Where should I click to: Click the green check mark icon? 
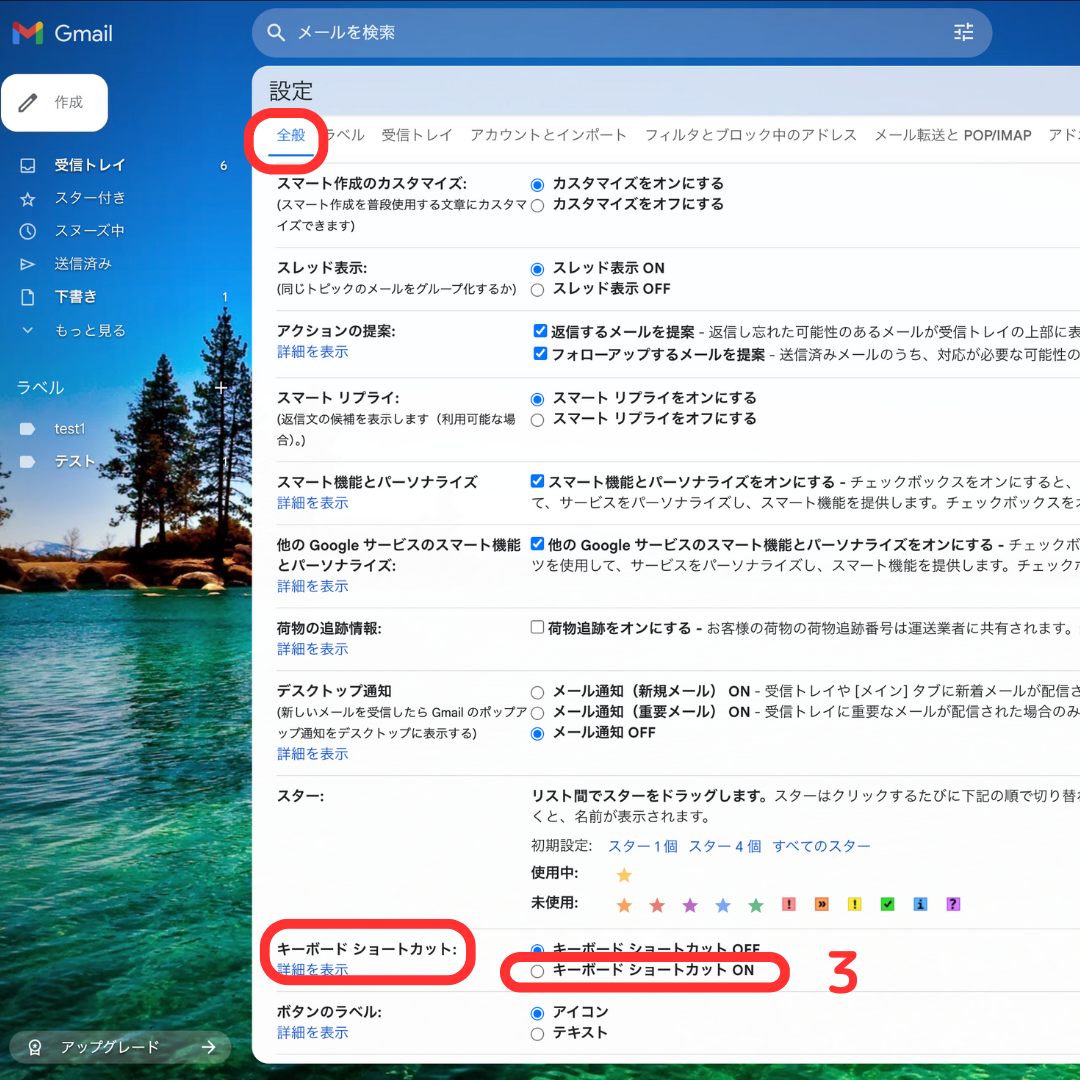point(887,904)
